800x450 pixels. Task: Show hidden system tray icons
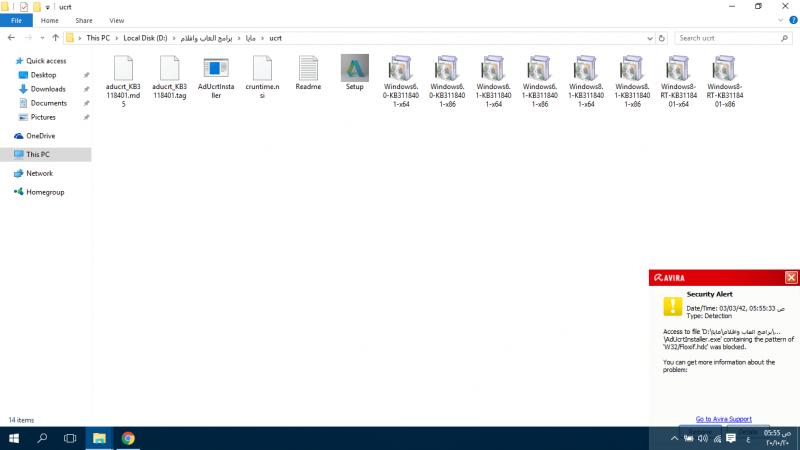[x=674, y=438]
